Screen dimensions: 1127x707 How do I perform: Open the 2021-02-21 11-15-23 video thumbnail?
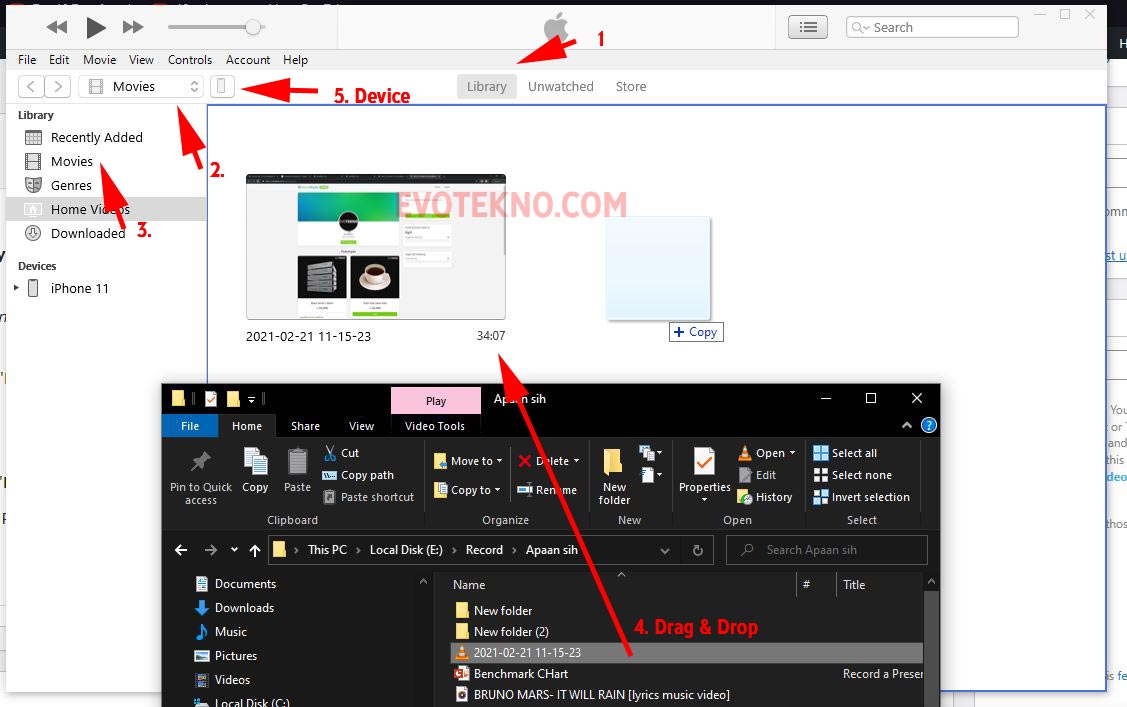[x=375, y=247]
